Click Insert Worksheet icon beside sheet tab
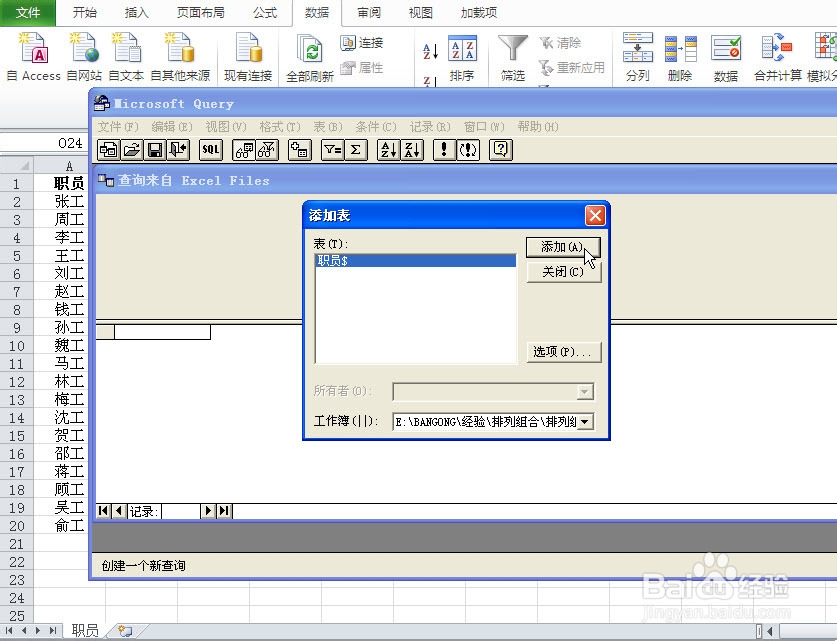Screen dimensions: 837x641 tap(125, 631)
